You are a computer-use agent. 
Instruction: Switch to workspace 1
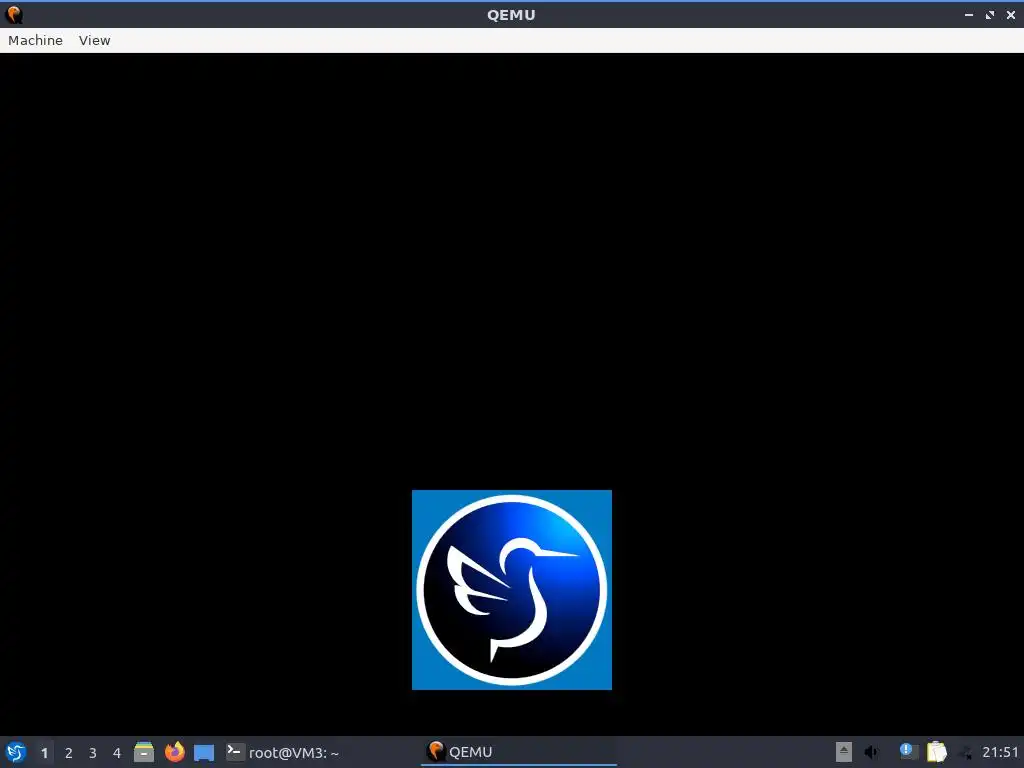44,753
